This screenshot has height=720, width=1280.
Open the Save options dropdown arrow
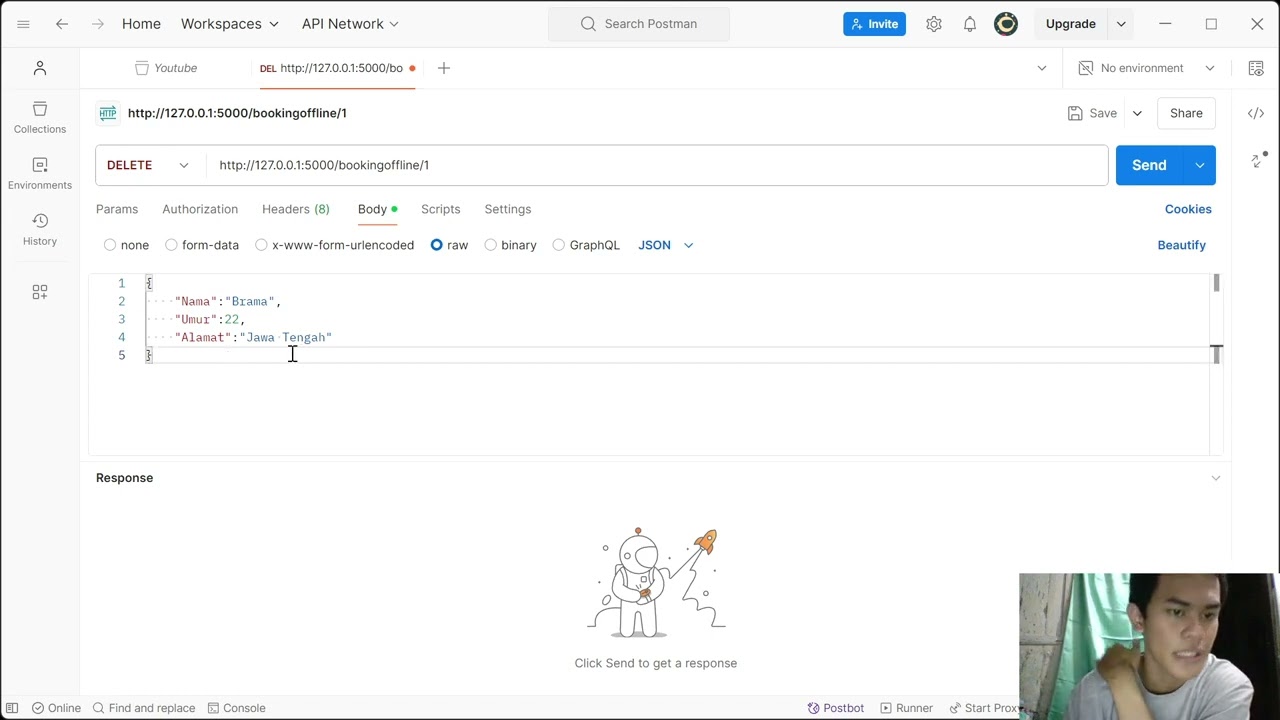tap(1137, 113)
